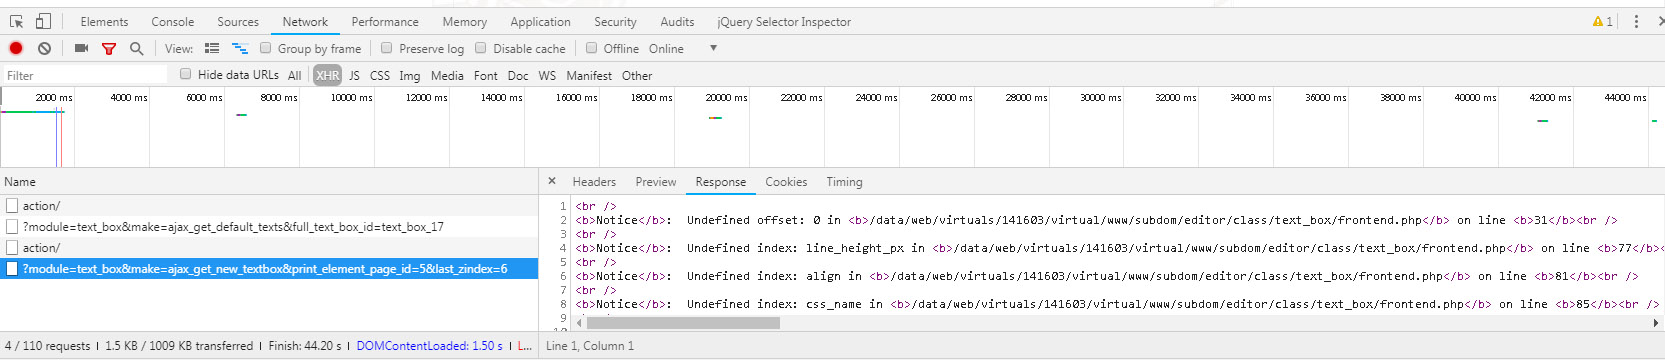Enable Group by frame checkbox
1665x360 pixels.
[266, 47]
